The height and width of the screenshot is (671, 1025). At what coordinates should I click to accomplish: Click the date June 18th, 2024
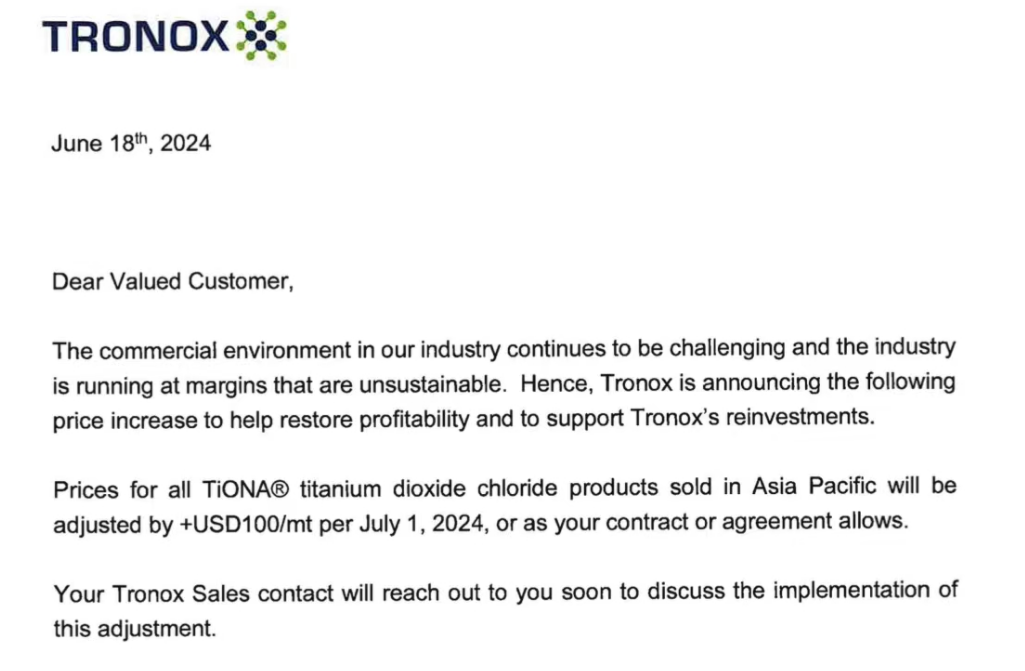[x=131, y=143]
